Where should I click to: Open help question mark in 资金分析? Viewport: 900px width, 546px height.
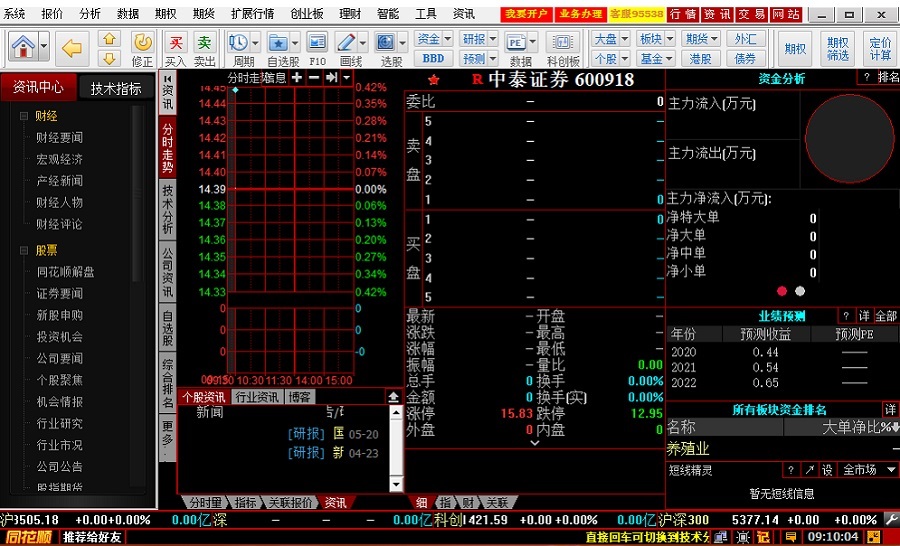(867, 77)
